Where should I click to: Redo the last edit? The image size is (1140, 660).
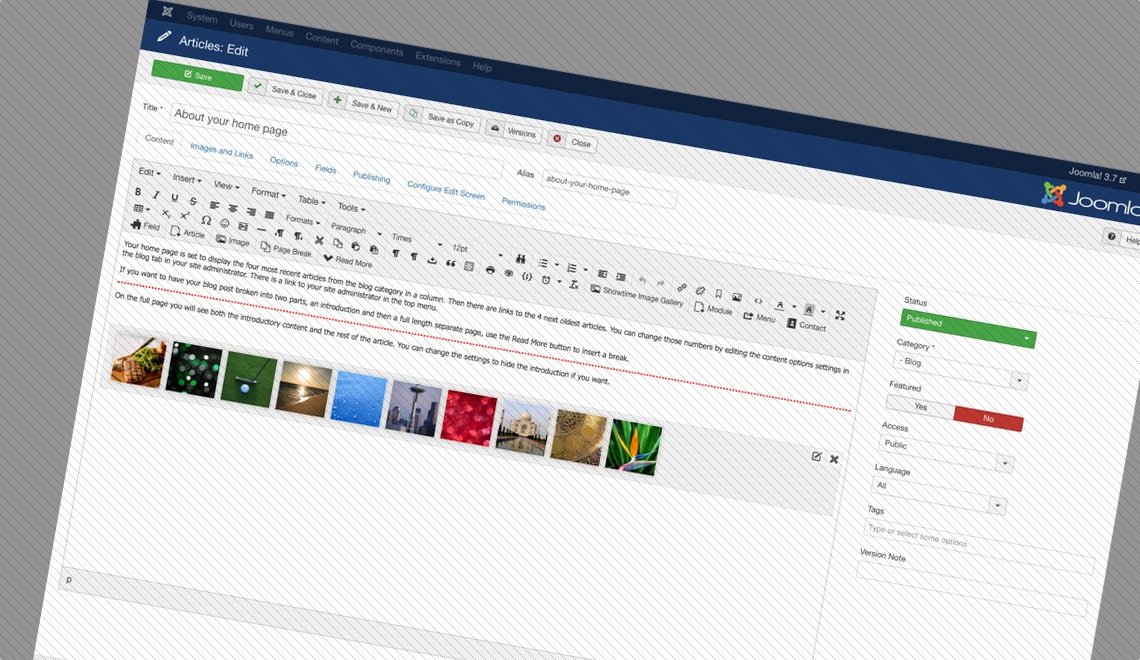point(660,283)
